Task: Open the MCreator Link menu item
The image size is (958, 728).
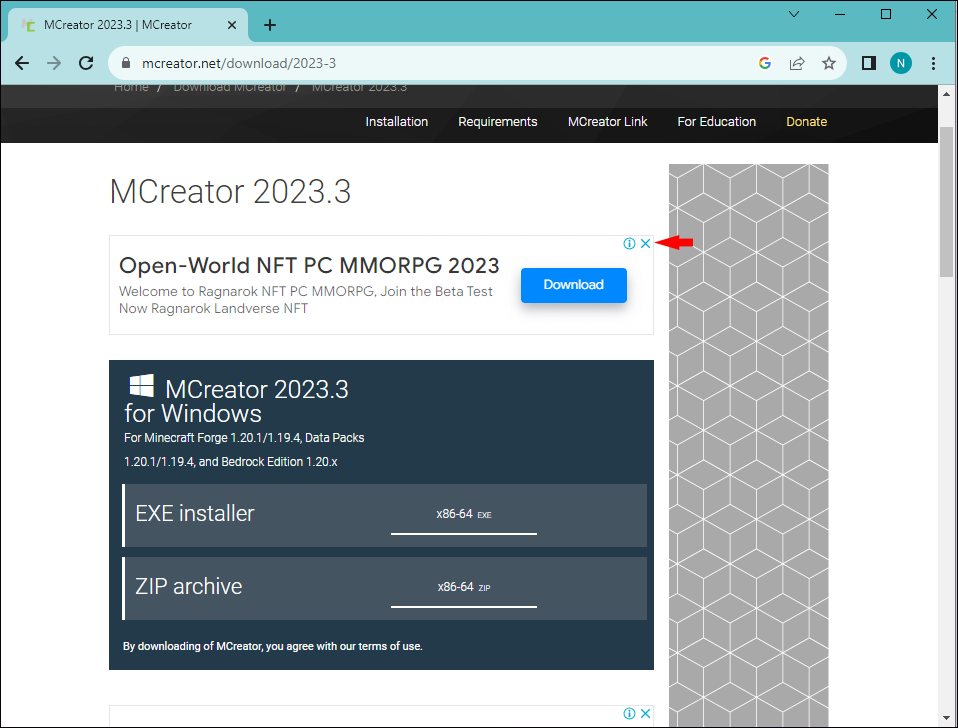Action: tap(607, 122)
